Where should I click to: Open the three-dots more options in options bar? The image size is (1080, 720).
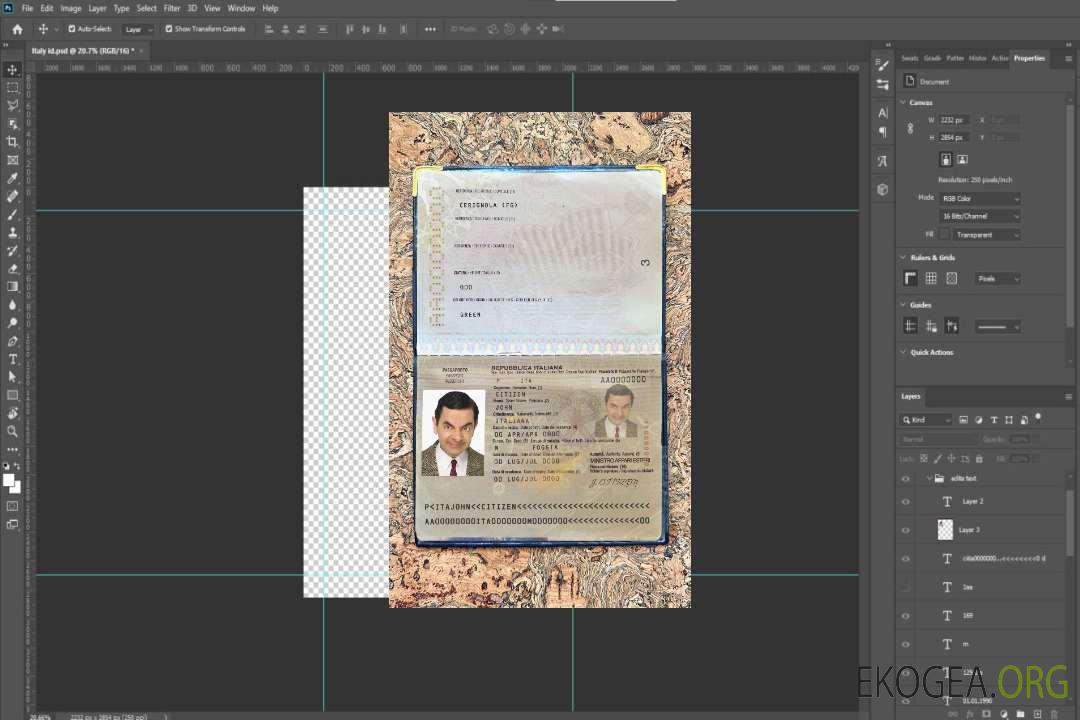click(430, 29)
